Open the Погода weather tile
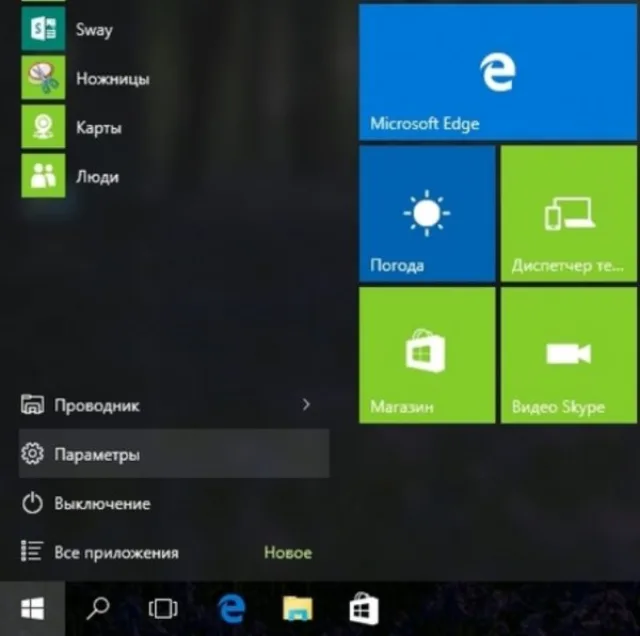Image resolution: width=640 pixels, height=636 pixels. [x=427, y=213]
